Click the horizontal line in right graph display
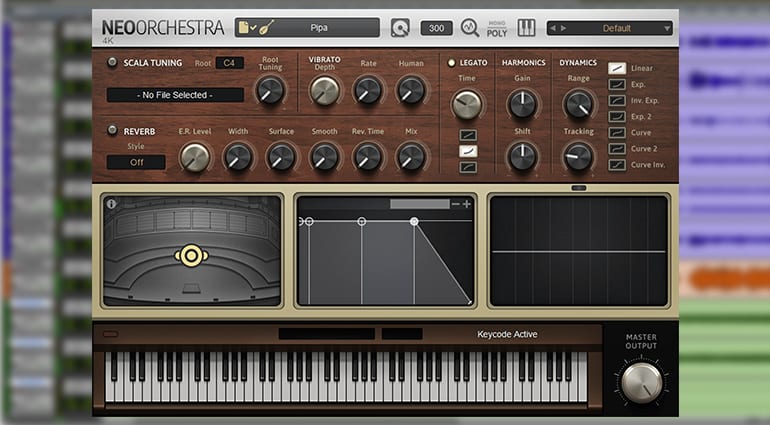The height and width of the screenshot is (425, 770). coord(578,252)
